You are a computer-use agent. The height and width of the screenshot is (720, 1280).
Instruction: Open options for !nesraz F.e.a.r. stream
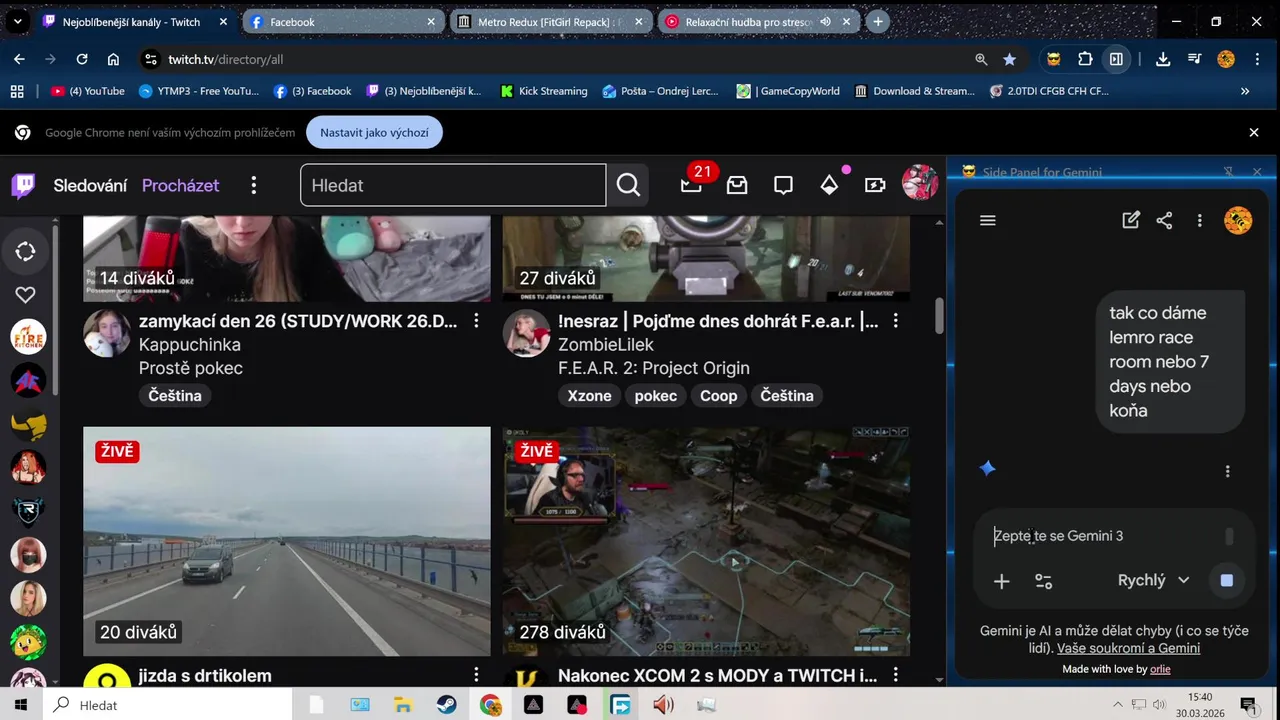[896, 321]
